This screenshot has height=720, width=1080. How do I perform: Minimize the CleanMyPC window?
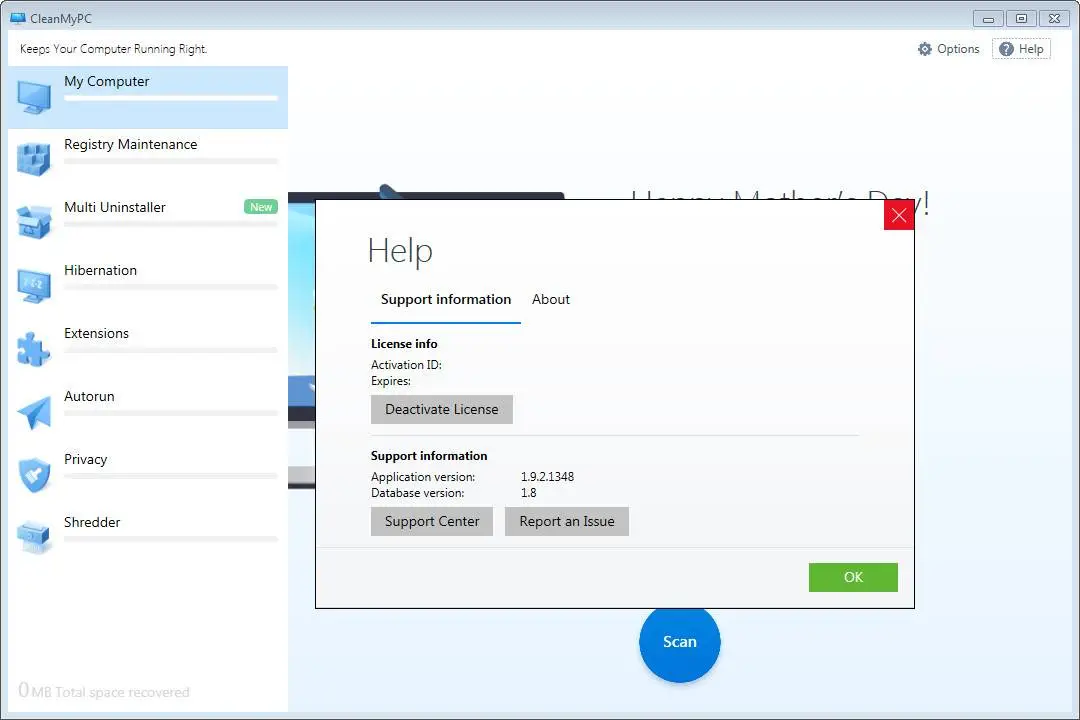click(x=988, y=19)
